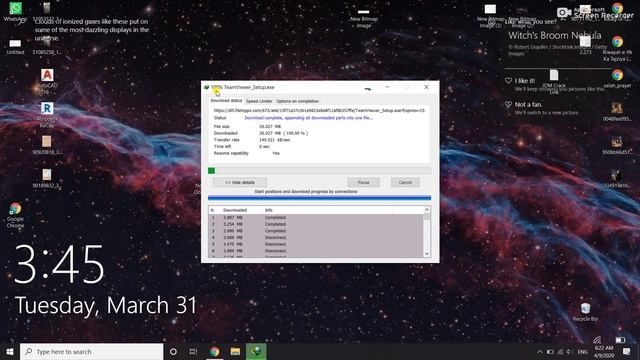This screenshot has height=360, width=640.
Task: Select connection row 5 with 3.470 MB
Action: coord(316,244)
